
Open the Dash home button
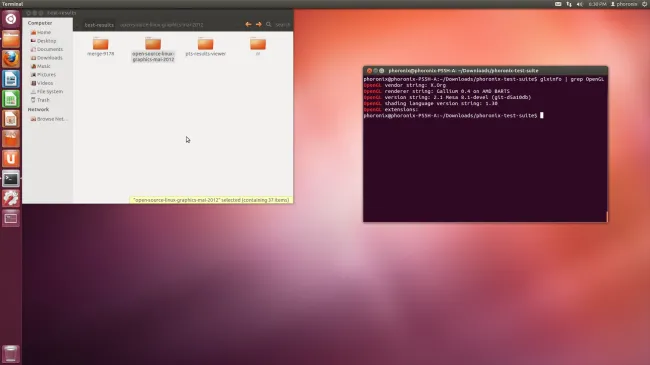11,19
